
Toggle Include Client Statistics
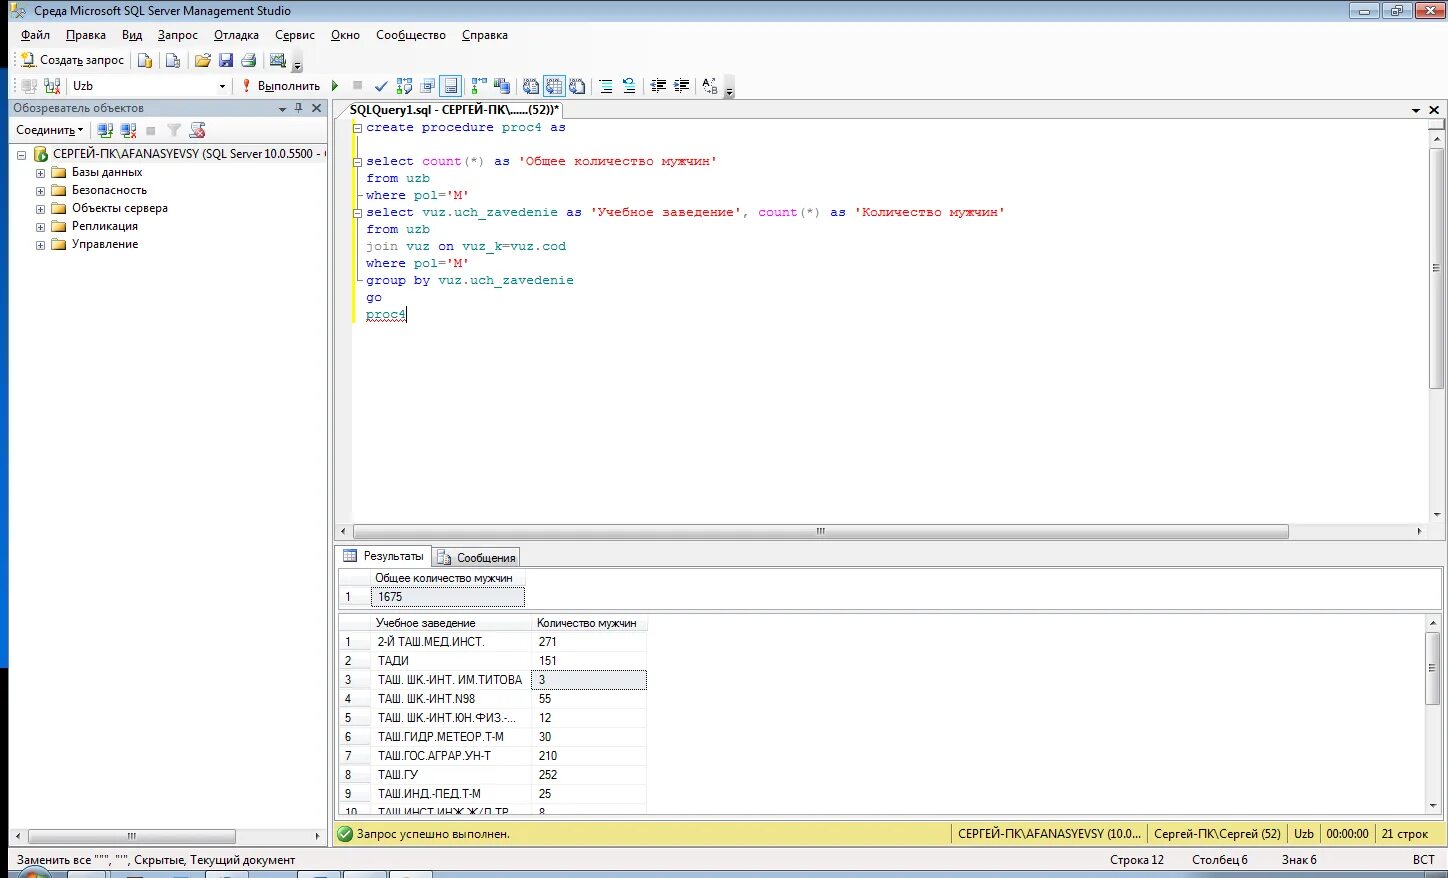[502, 86]
